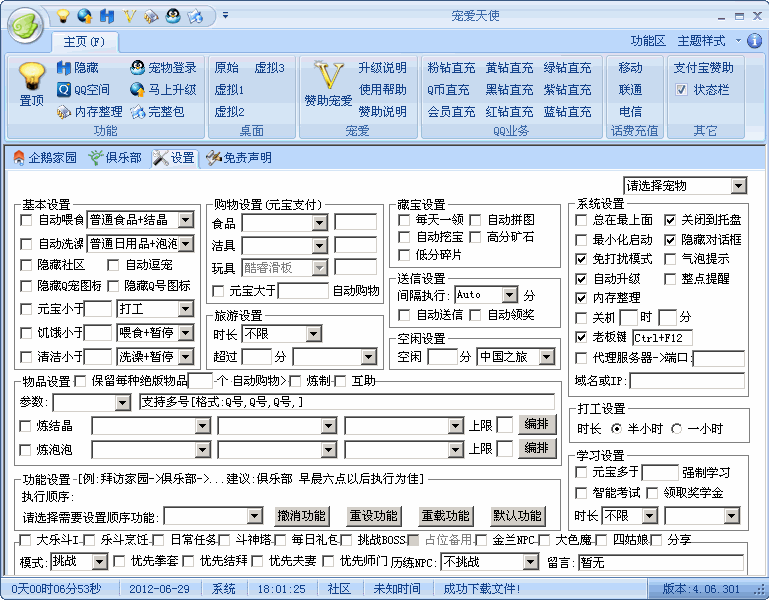The height and width of the screenshot is (600, 769).
Task: Uncheck 免打扰模式 in 系统设置
Action: (x=581, y=259)
